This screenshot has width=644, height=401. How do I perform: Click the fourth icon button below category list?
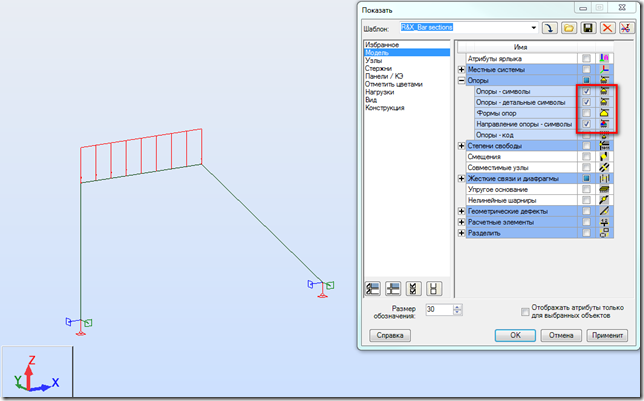point(432,288)
